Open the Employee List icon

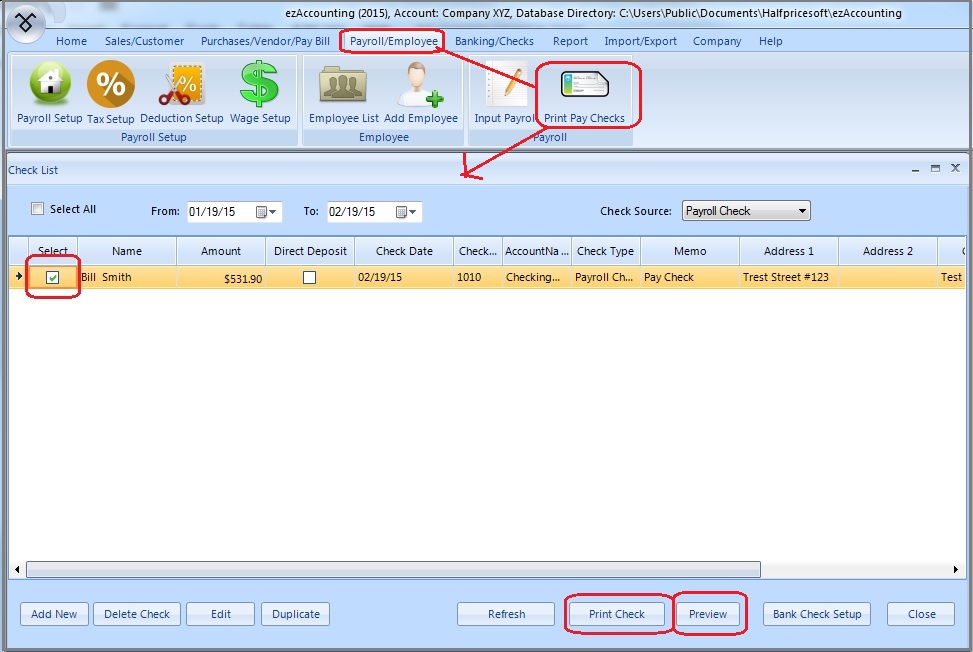(x=343, y=86)
